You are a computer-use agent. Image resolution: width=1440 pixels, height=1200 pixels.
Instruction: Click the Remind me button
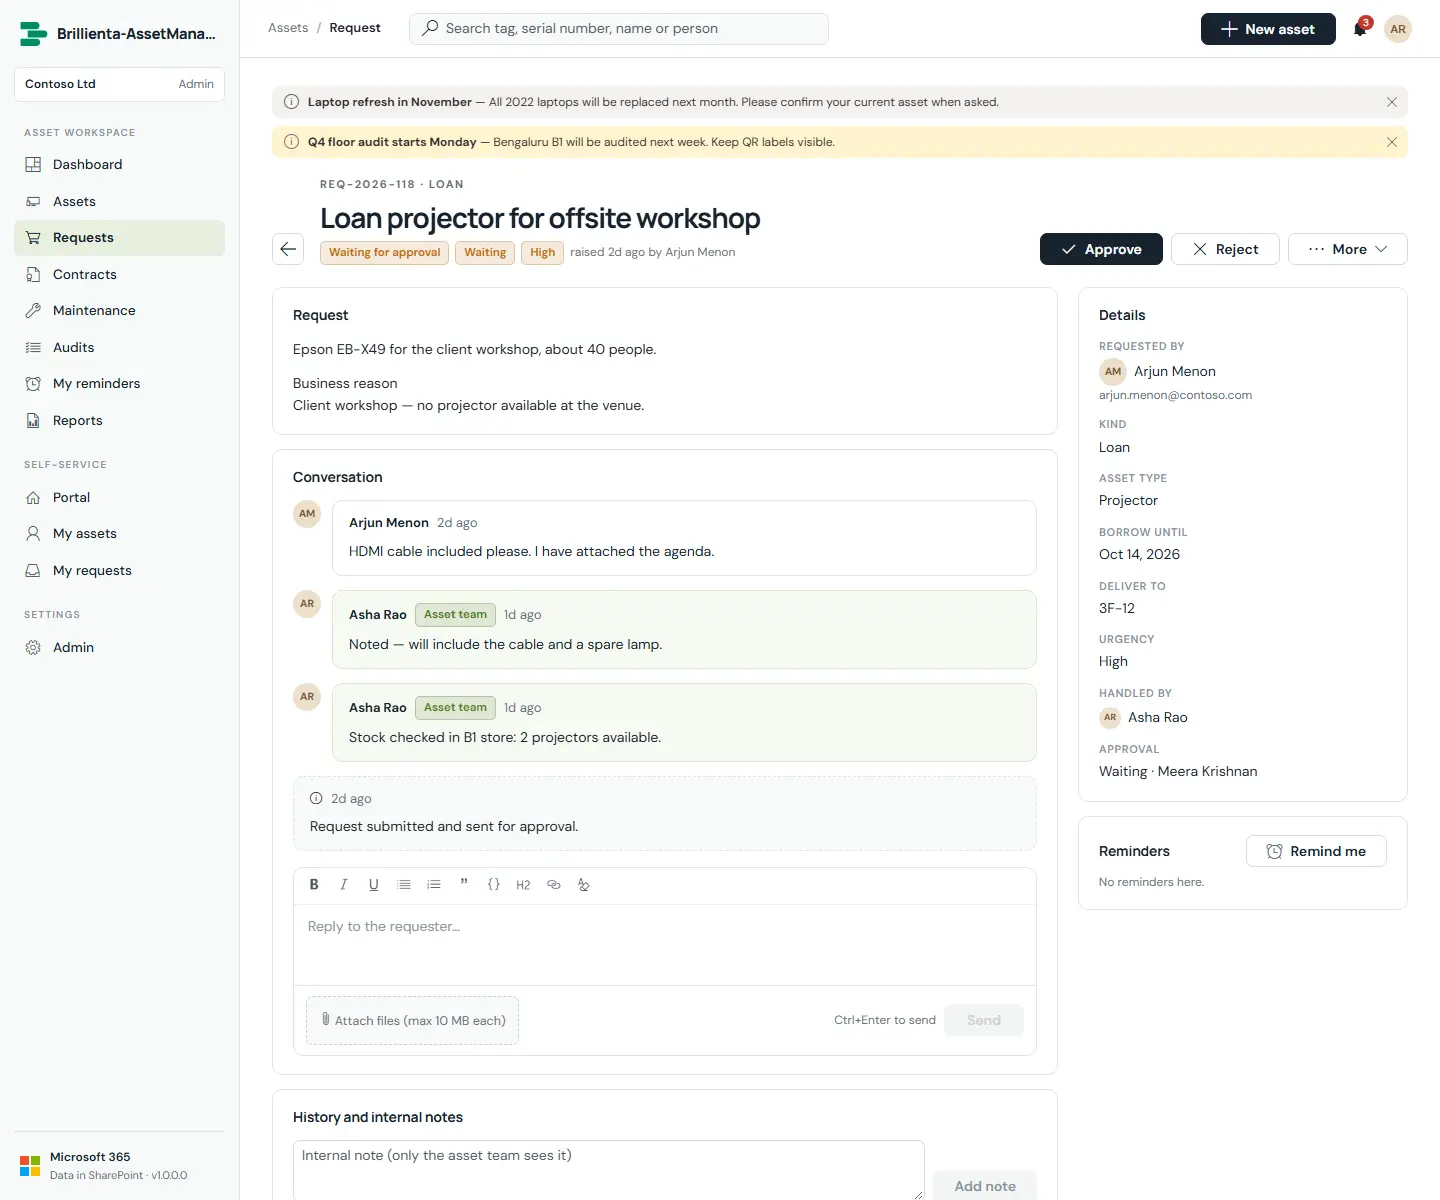coord(1316,851)
